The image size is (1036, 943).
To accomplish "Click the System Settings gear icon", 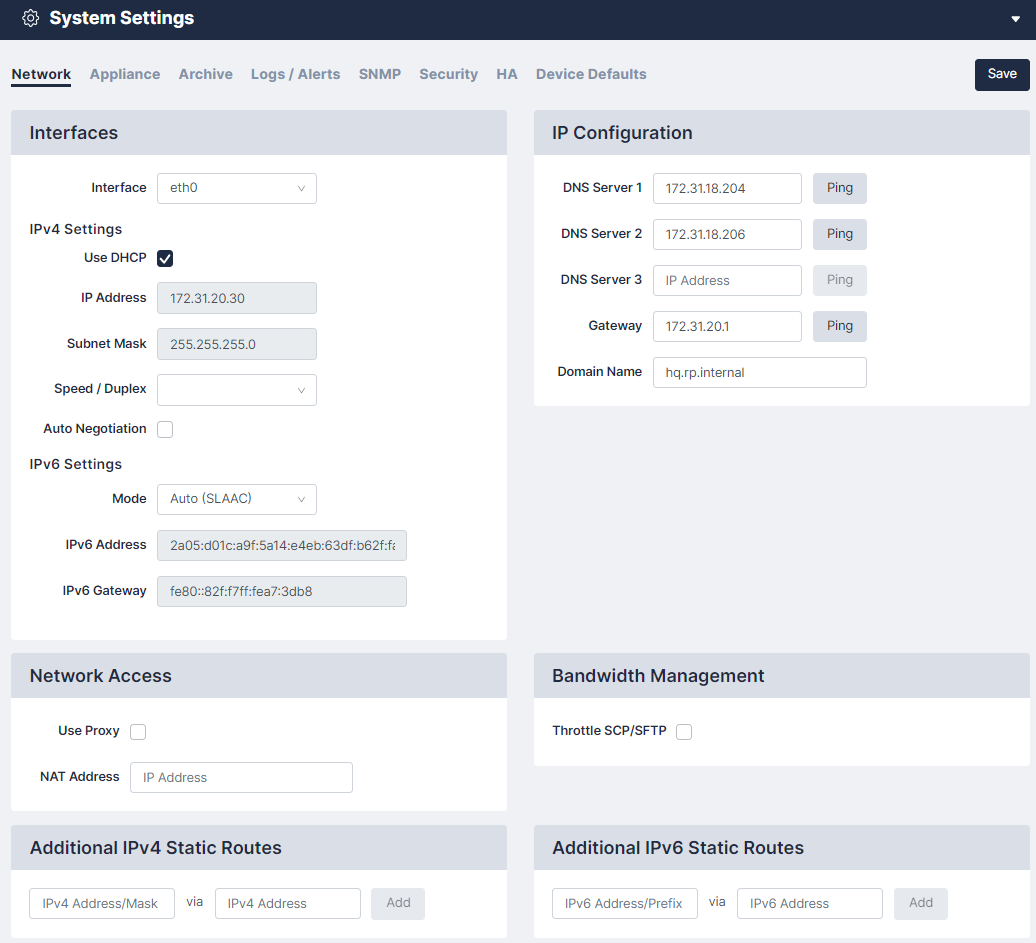I will pos(30,19).
